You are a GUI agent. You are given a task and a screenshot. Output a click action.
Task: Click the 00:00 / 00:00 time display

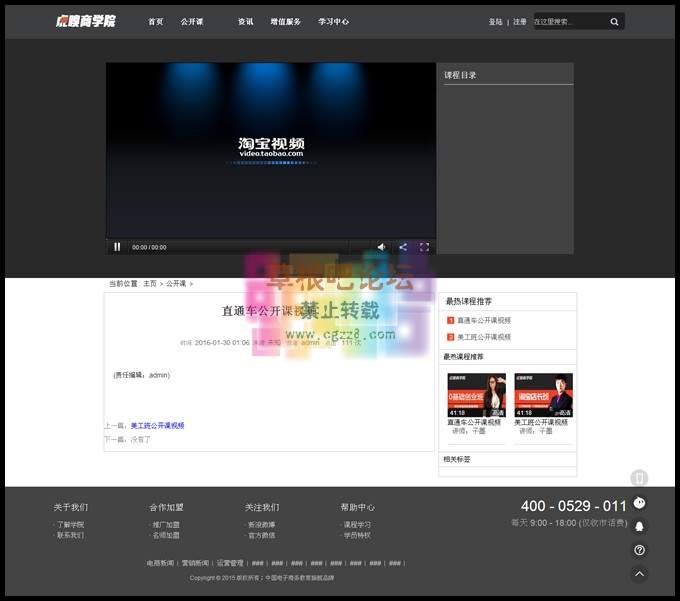(x=149, y=247)
